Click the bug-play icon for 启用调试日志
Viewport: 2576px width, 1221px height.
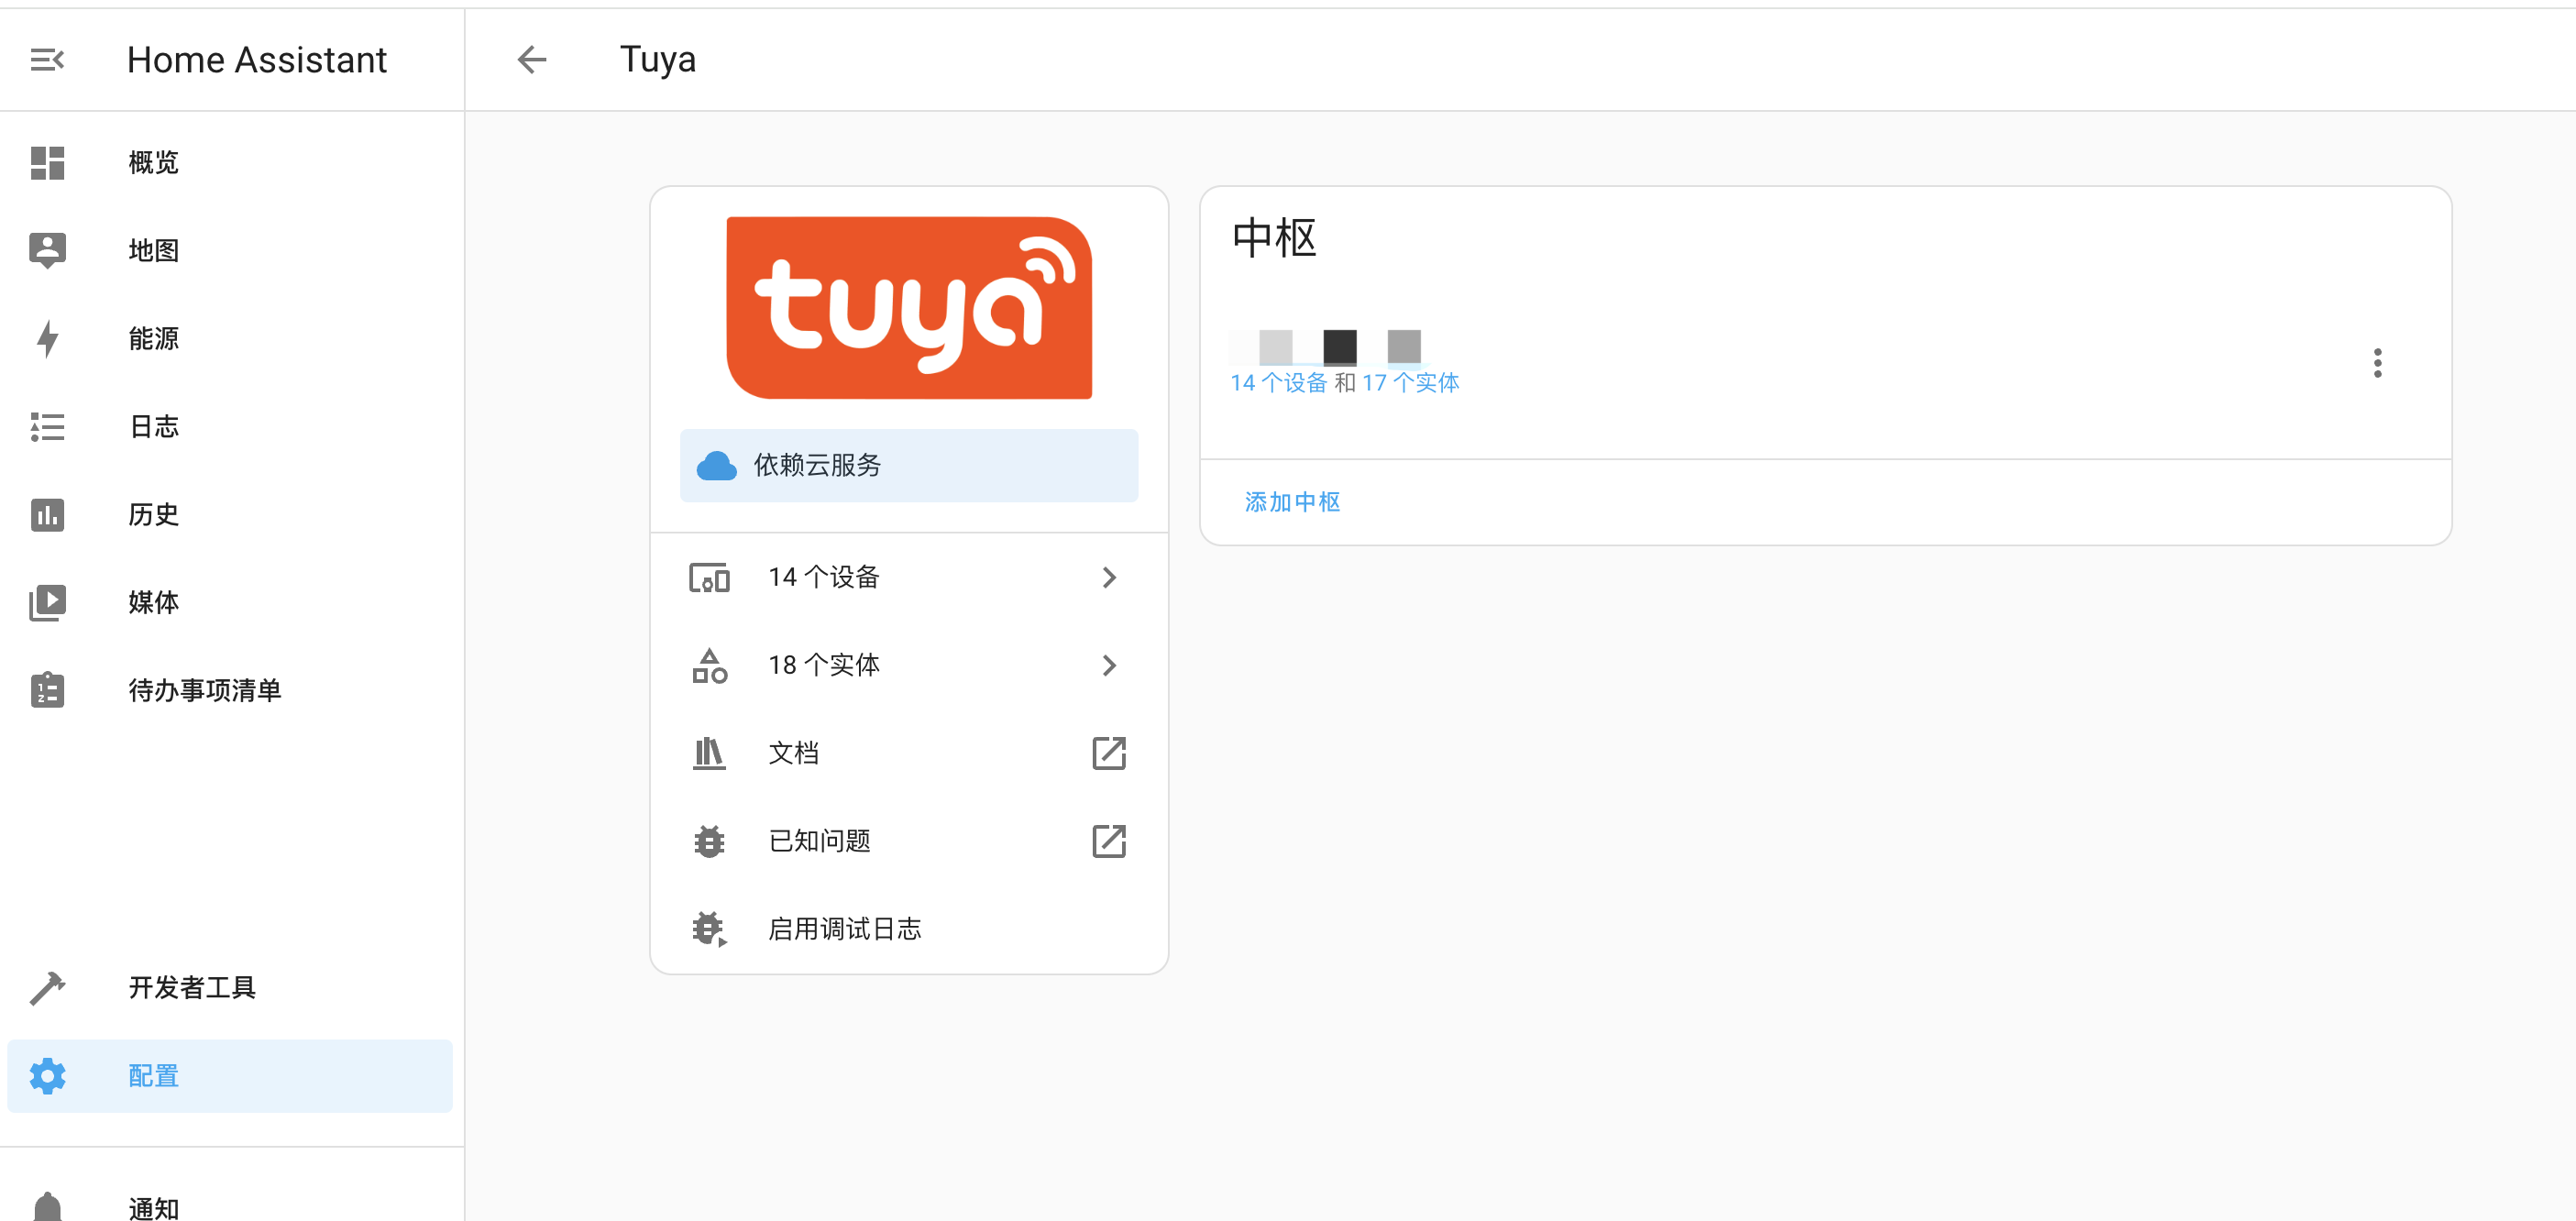pyautogui.click(x=709, y=929)
